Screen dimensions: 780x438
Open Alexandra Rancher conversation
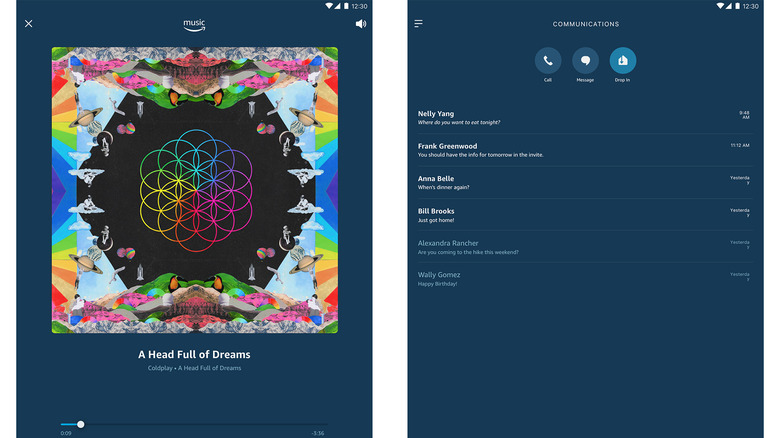click(585, 247)
